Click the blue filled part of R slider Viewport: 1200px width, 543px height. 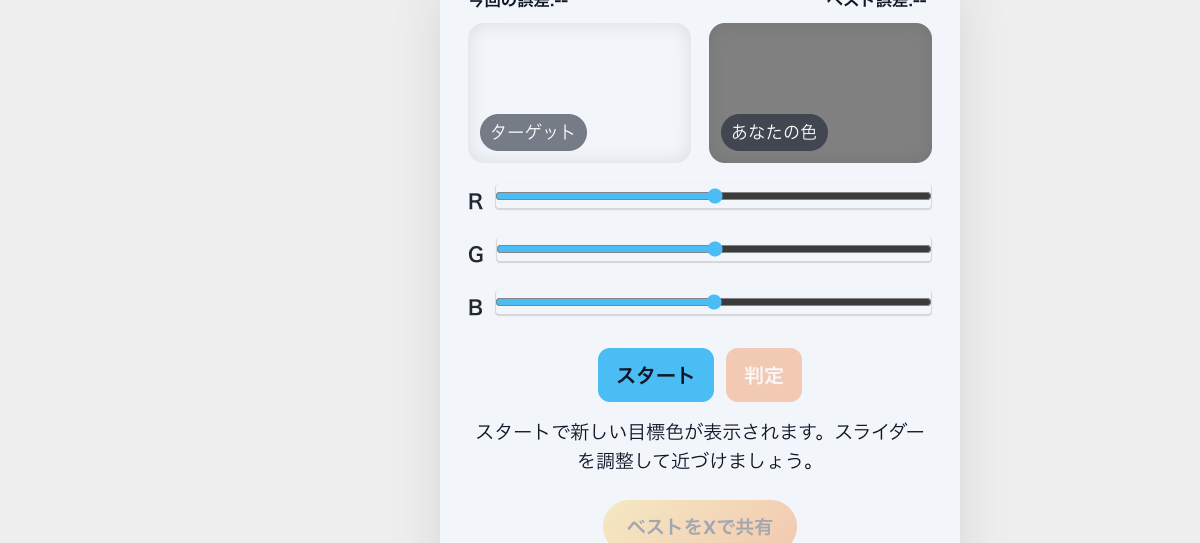pos(602,196)
